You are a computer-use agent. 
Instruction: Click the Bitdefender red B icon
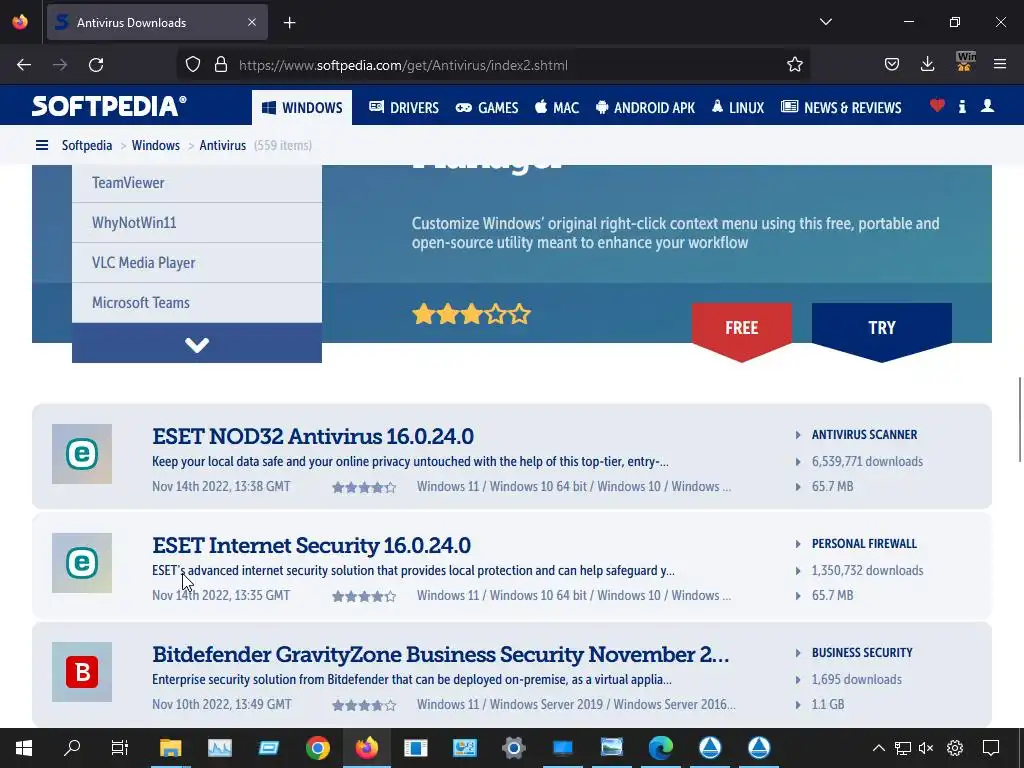click(x=82, y=672)
